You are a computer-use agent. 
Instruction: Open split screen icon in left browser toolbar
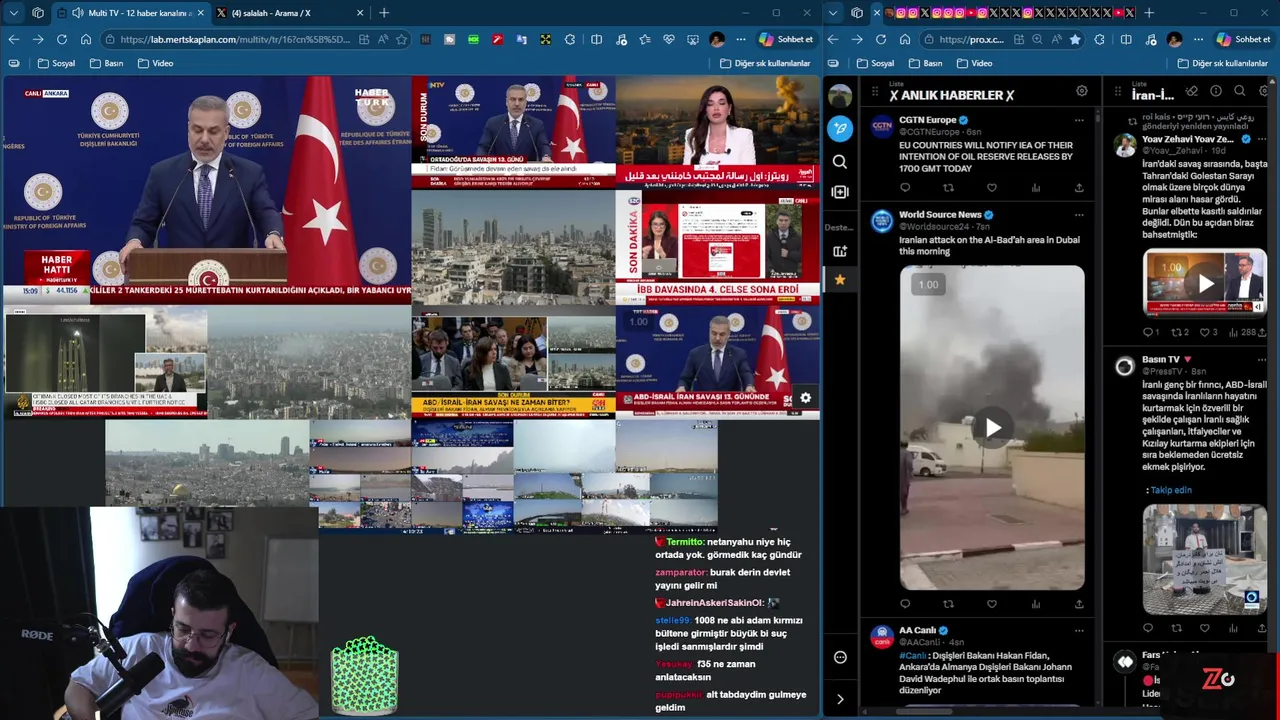tap(596, 39)
